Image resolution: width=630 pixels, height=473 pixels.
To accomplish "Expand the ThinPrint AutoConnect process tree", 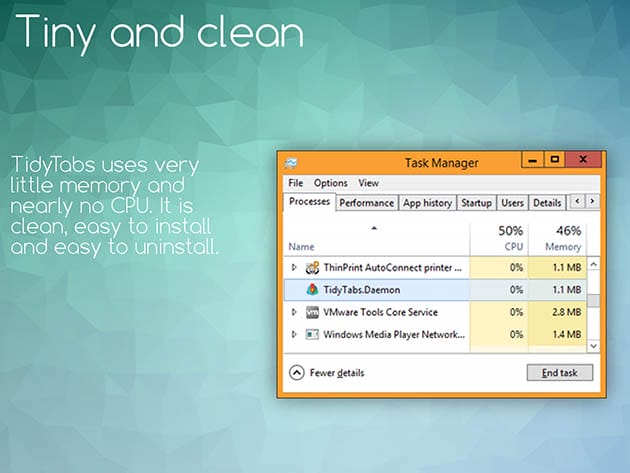I will 294,267.
